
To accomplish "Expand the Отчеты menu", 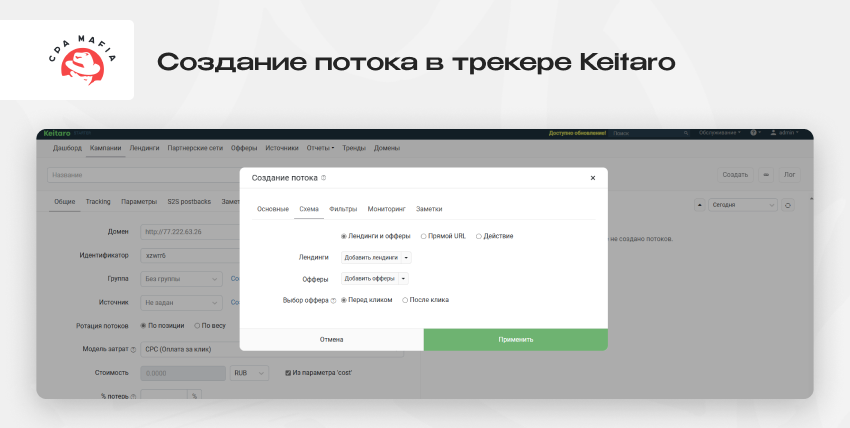I will tap(320, 148).
